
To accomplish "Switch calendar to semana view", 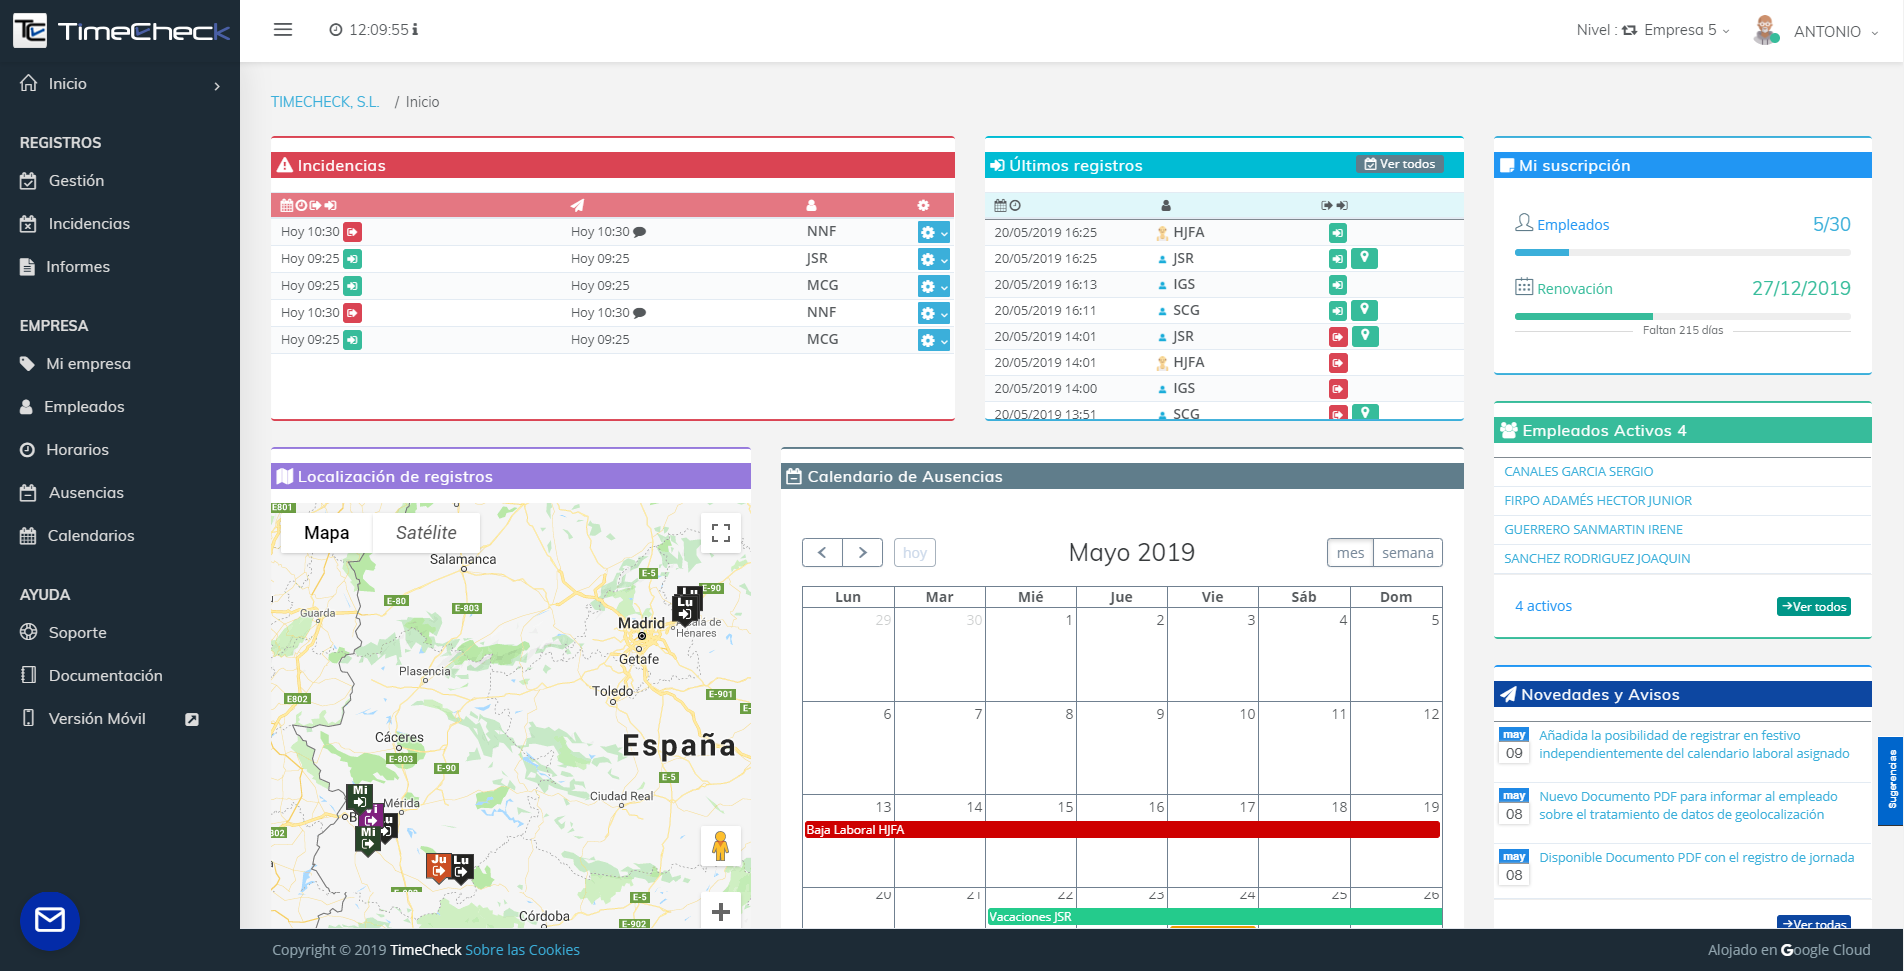I will 1407,553.
